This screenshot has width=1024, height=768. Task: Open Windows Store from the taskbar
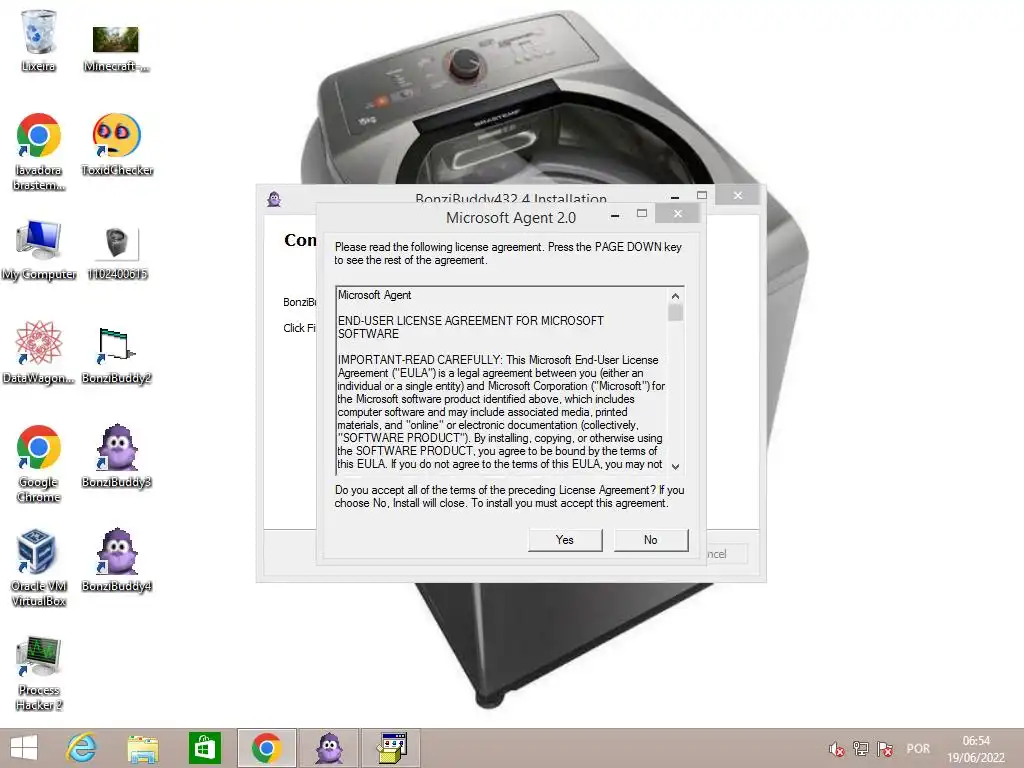[204, 748]
